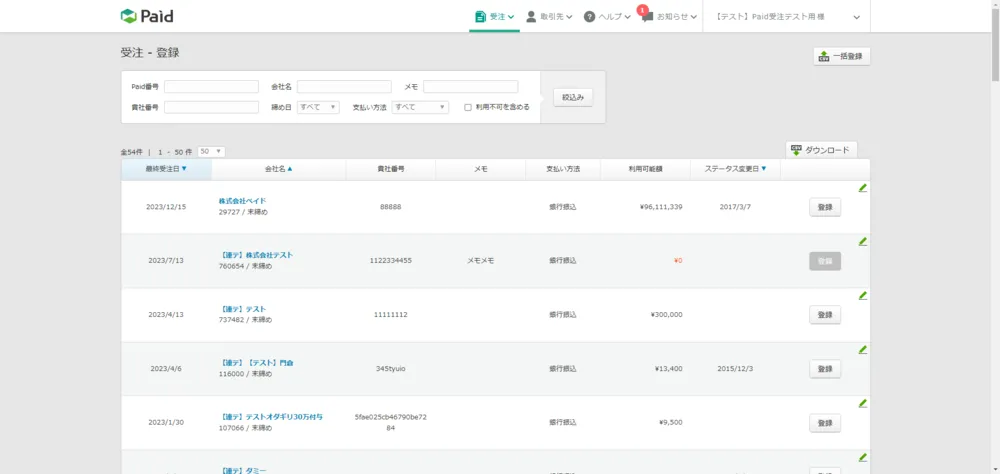
Task: Open the 取引先 menu
Action: [549, 17]
